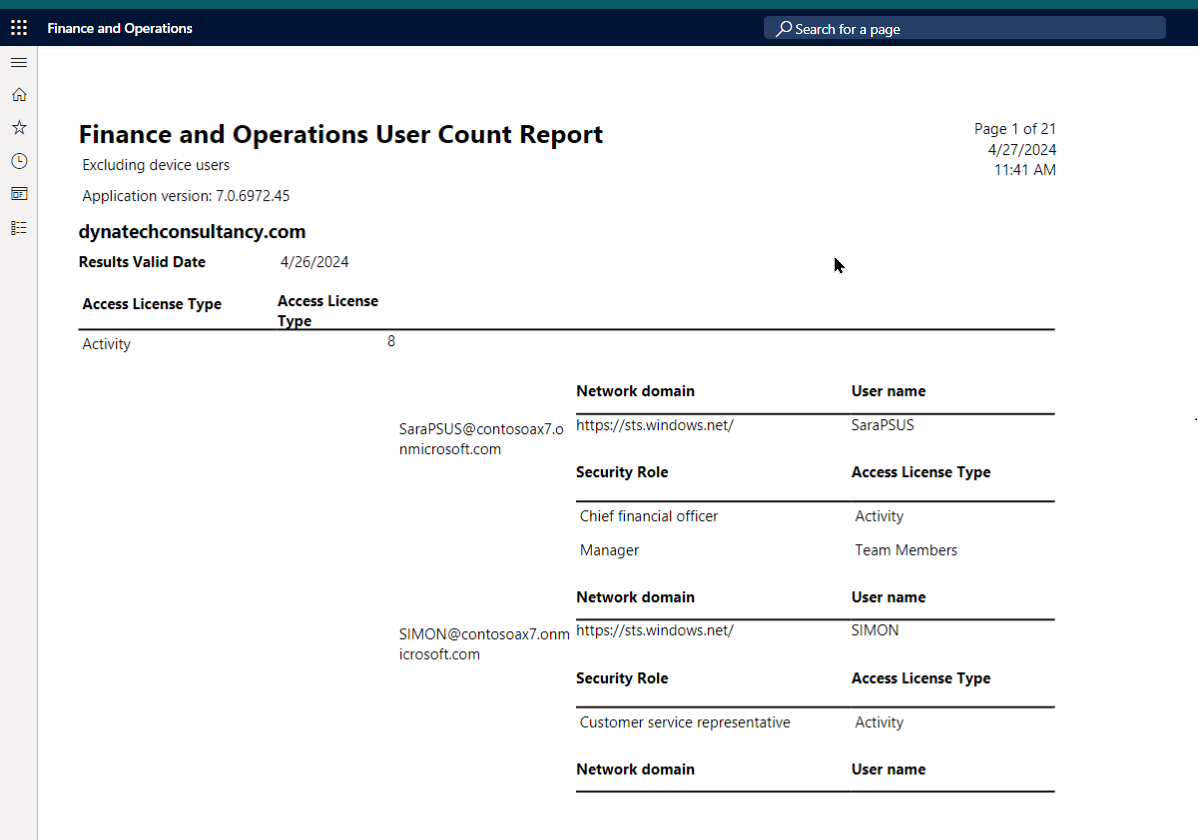Go to Home from the sidebar
The width and height of the screenshot is (1198, 840).
tap(19, 95)
